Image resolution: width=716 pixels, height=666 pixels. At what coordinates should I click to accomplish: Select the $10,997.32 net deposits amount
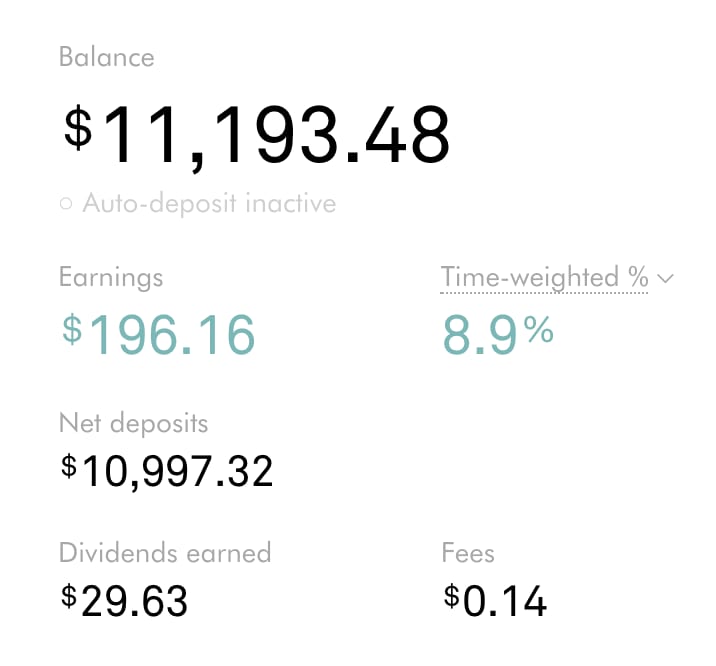(167, 472)
